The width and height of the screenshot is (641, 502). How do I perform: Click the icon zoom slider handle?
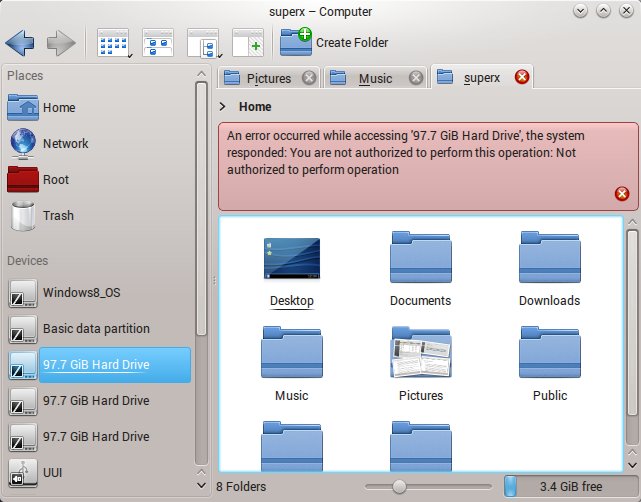point(399,486)
